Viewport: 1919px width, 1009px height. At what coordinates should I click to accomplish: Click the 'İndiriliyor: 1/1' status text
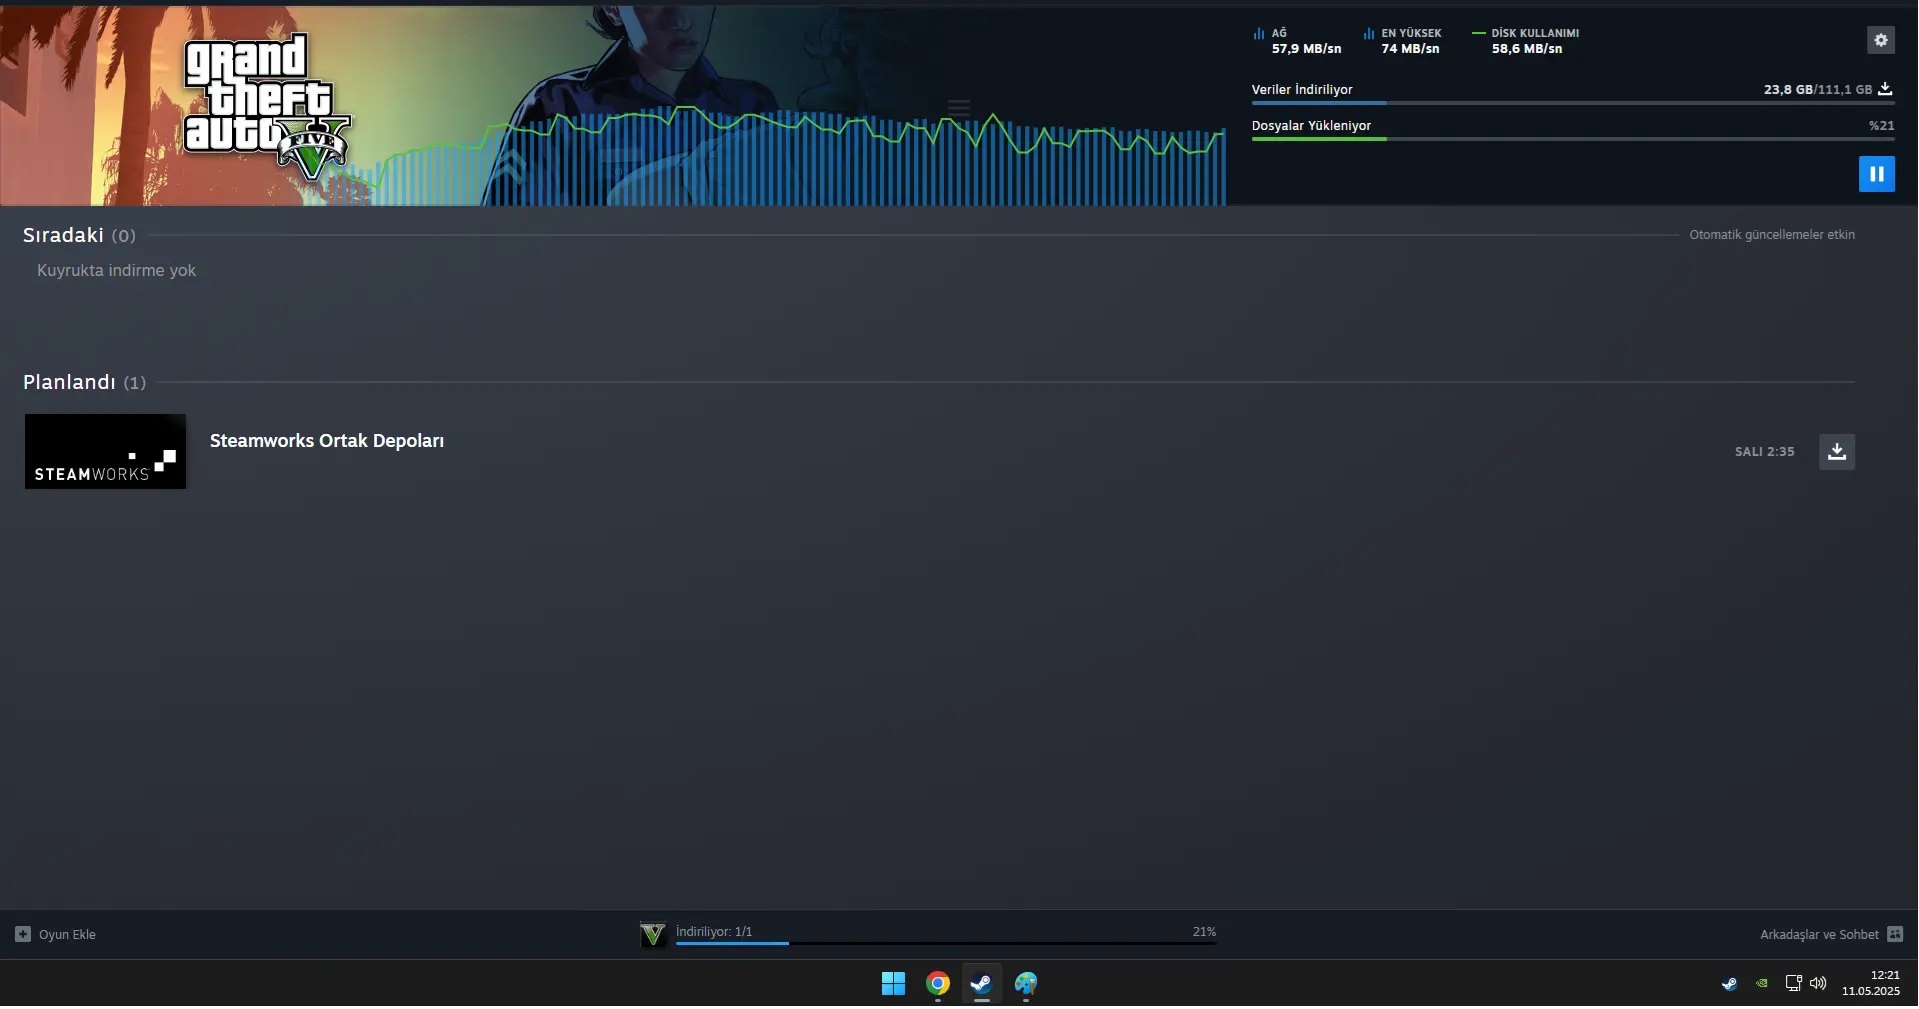pyautogui.click(x=714, y=931)
